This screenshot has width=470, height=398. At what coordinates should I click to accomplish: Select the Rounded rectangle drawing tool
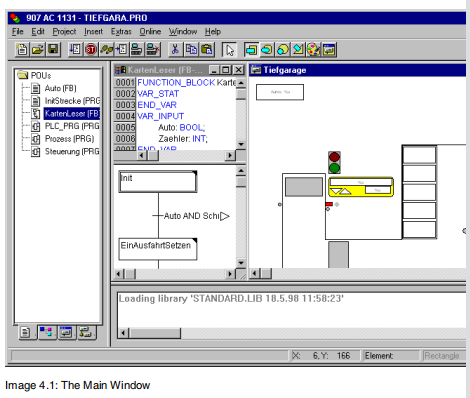pos(267,50)
